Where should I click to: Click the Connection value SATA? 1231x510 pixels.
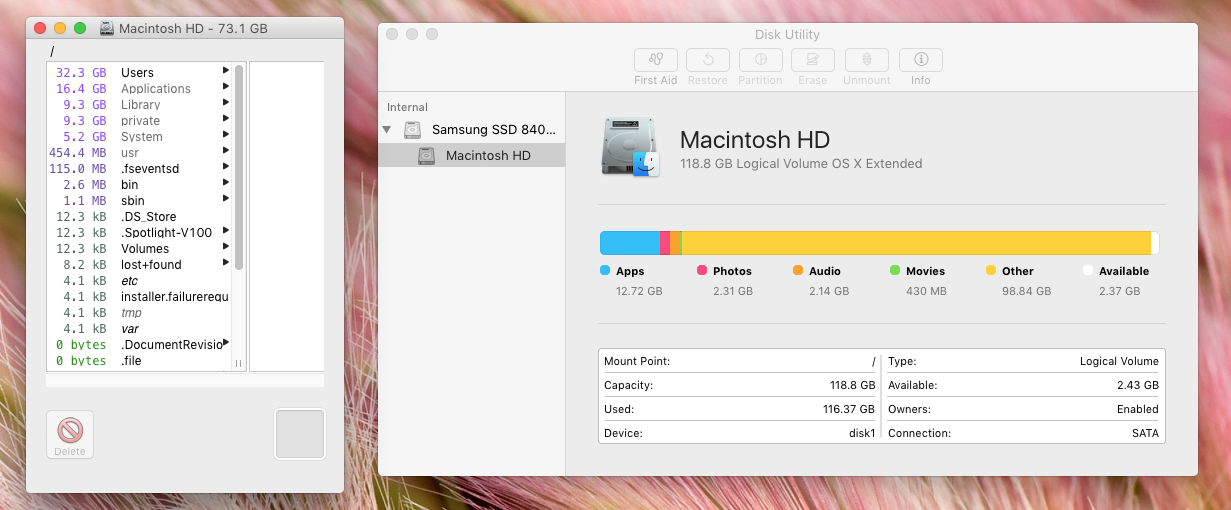[1145, 433]
